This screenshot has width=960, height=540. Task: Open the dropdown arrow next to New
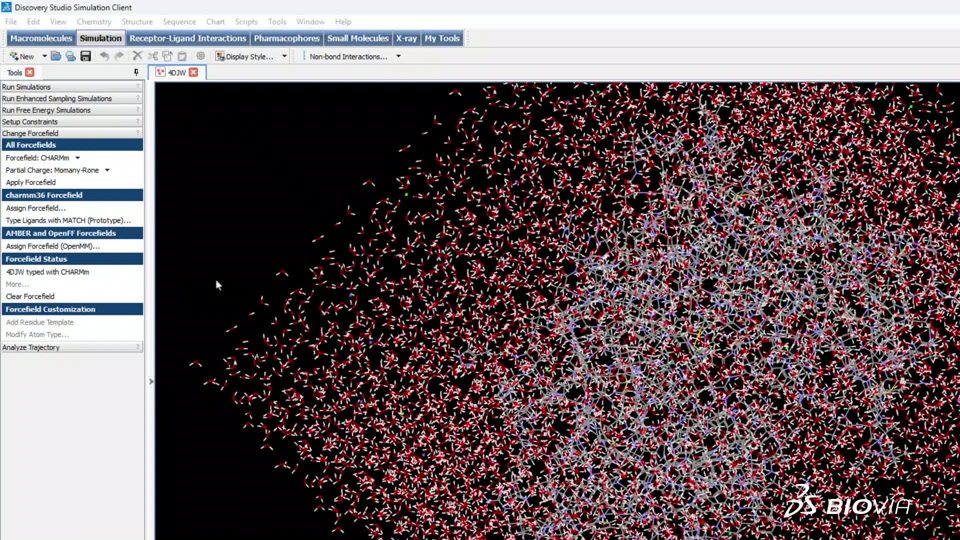click(x=44, y=56)
